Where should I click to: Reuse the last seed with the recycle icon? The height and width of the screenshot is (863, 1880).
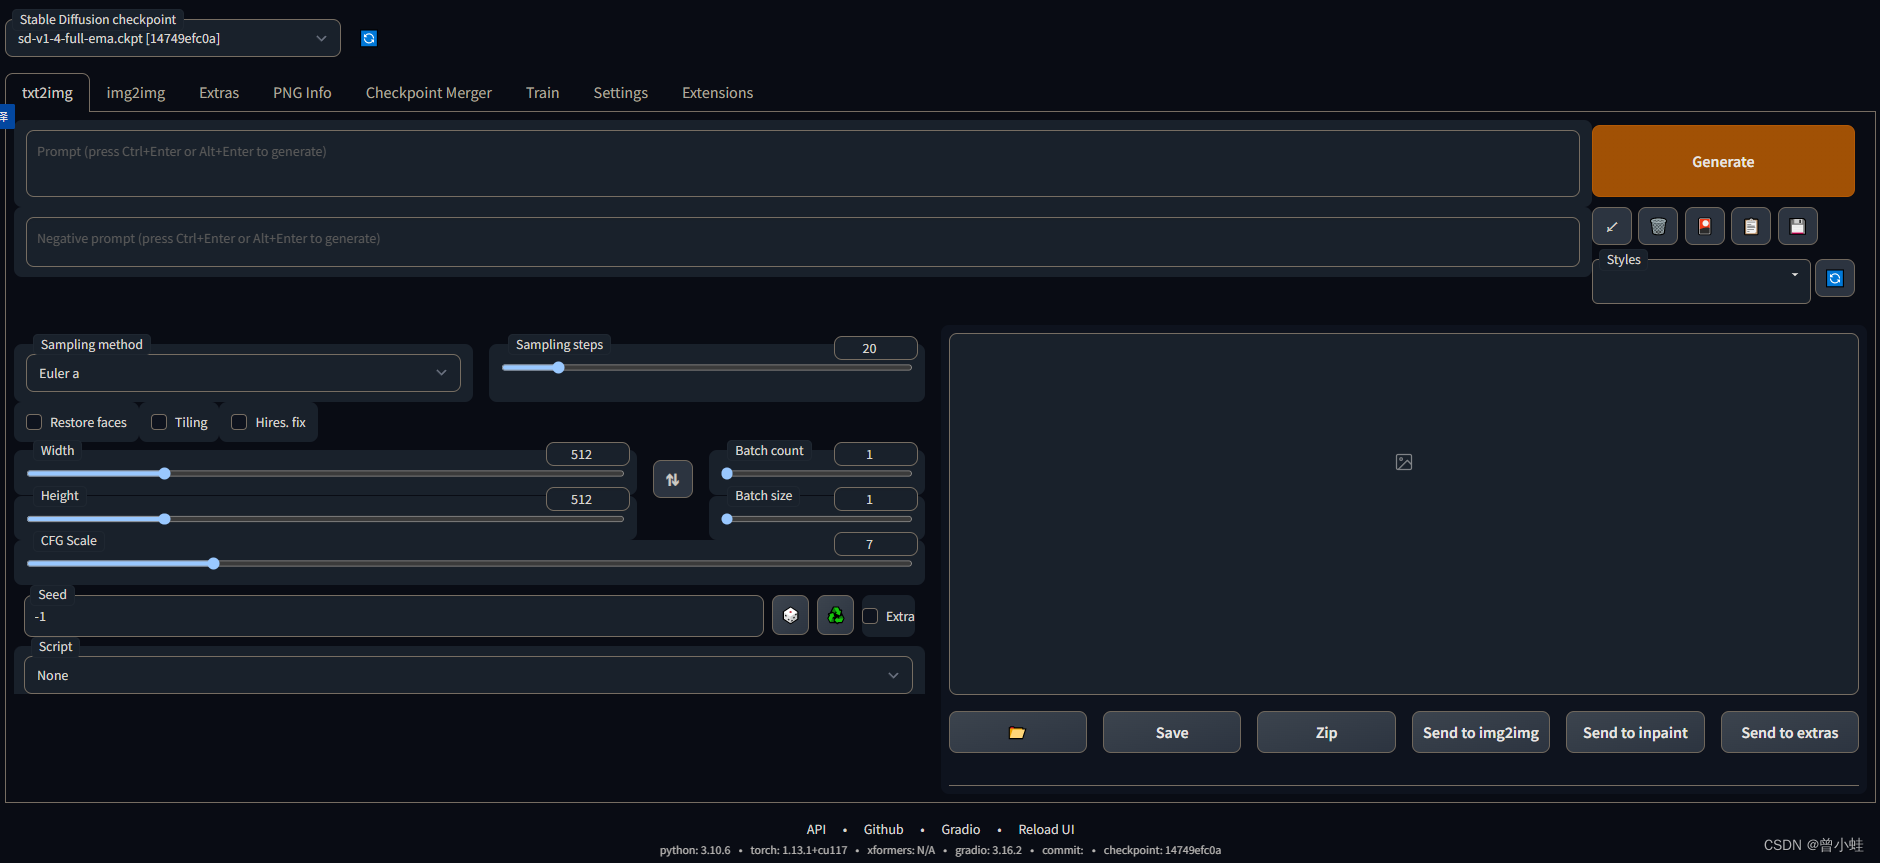[835, 615]
